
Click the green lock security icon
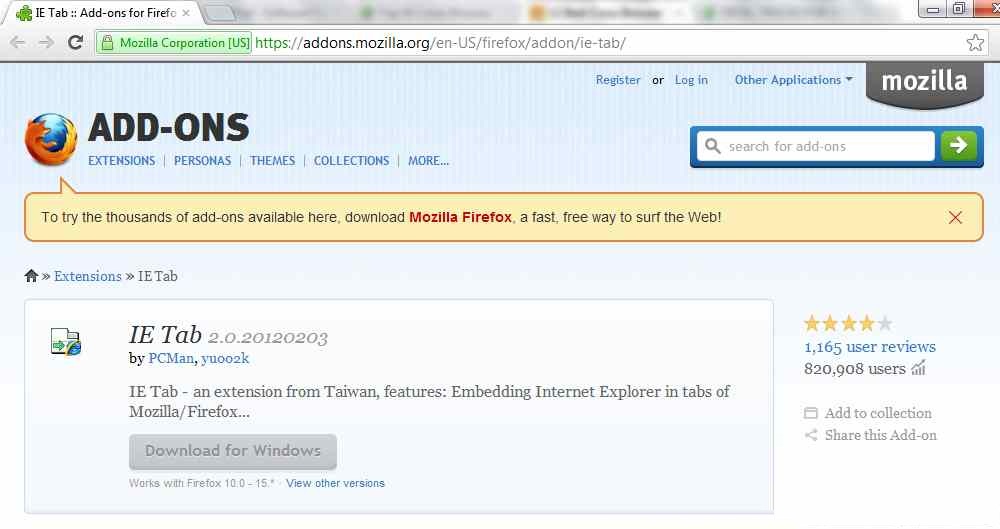107,43
